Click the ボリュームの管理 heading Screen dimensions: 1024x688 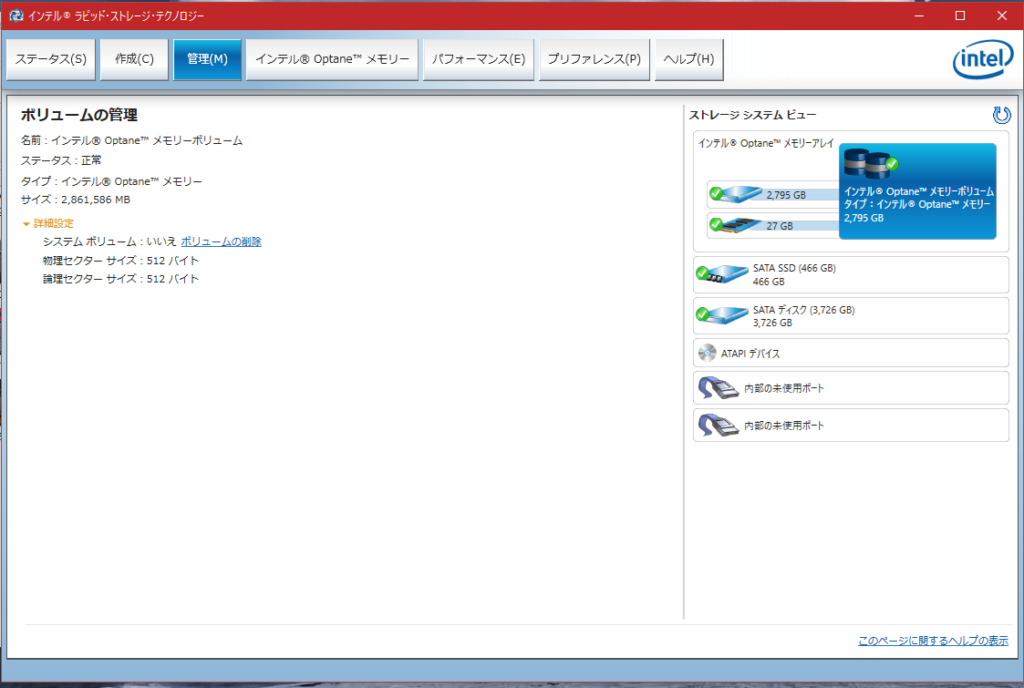click(x=79, y=115)
